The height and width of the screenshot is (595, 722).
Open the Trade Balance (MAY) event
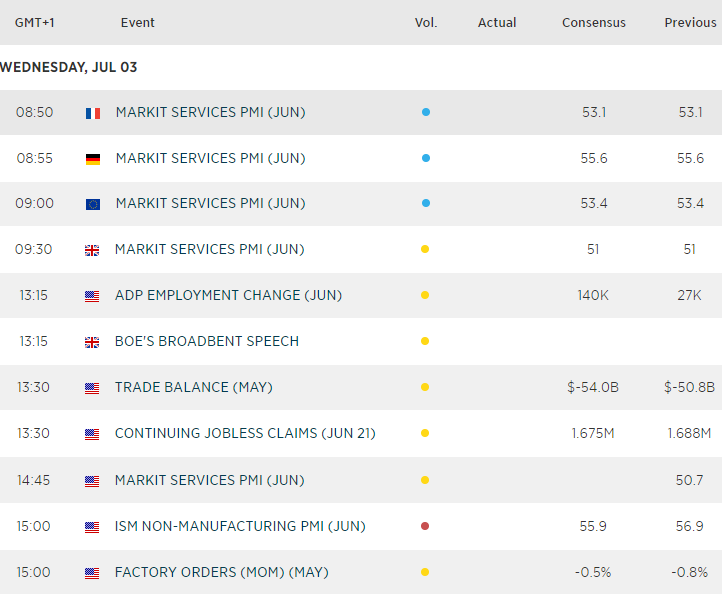point(193,387)
